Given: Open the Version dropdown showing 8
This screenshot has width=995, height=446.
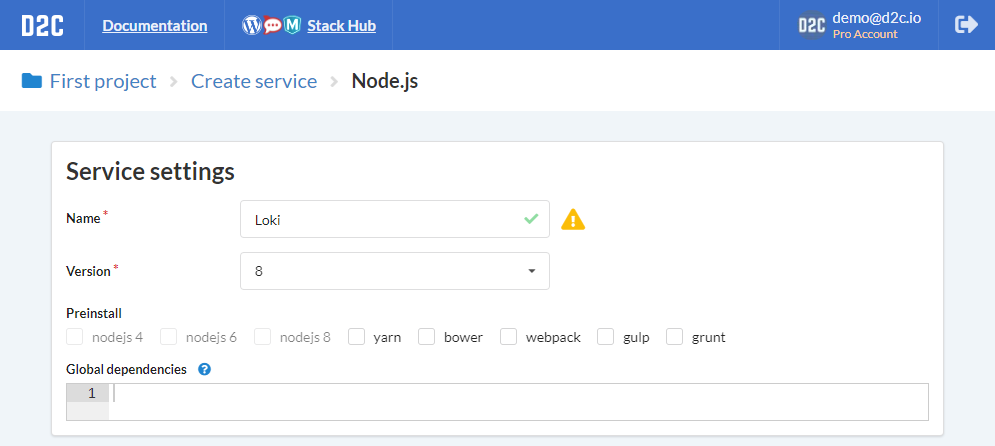Looking at the screenshot, I should (x=395, y=271).
